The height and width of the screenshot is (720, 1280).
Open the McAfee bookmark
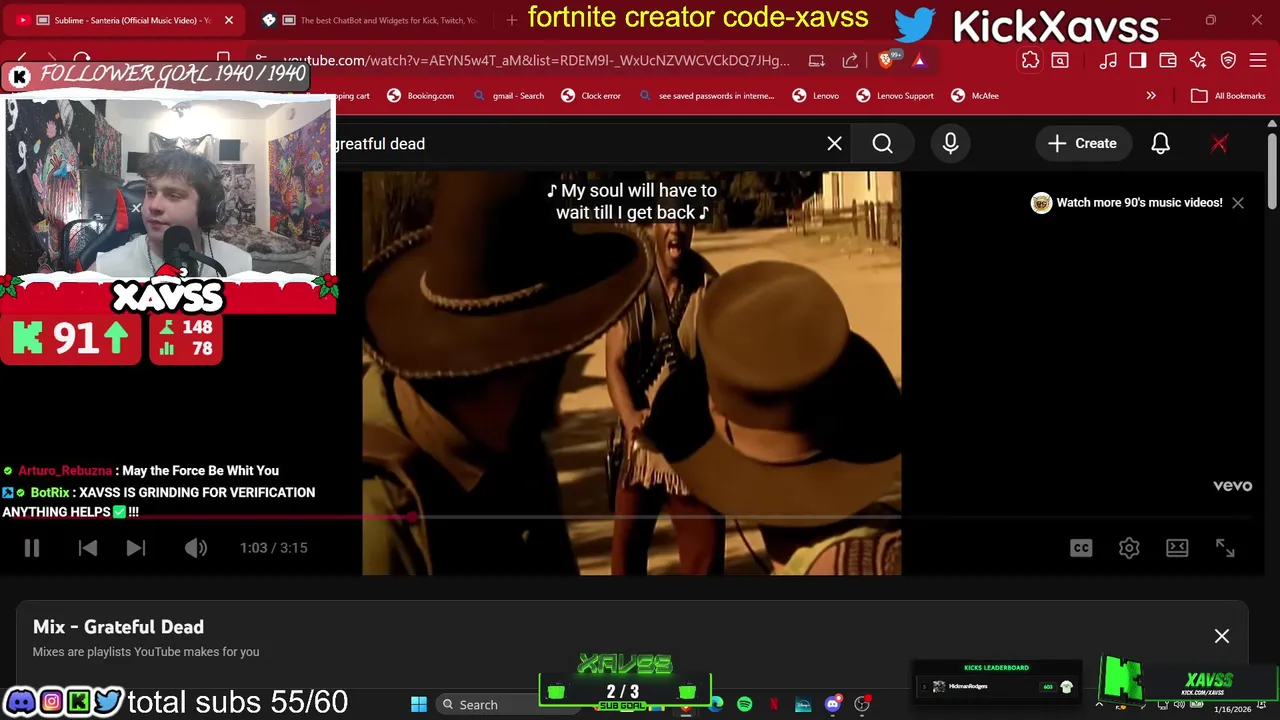[975, 96]
